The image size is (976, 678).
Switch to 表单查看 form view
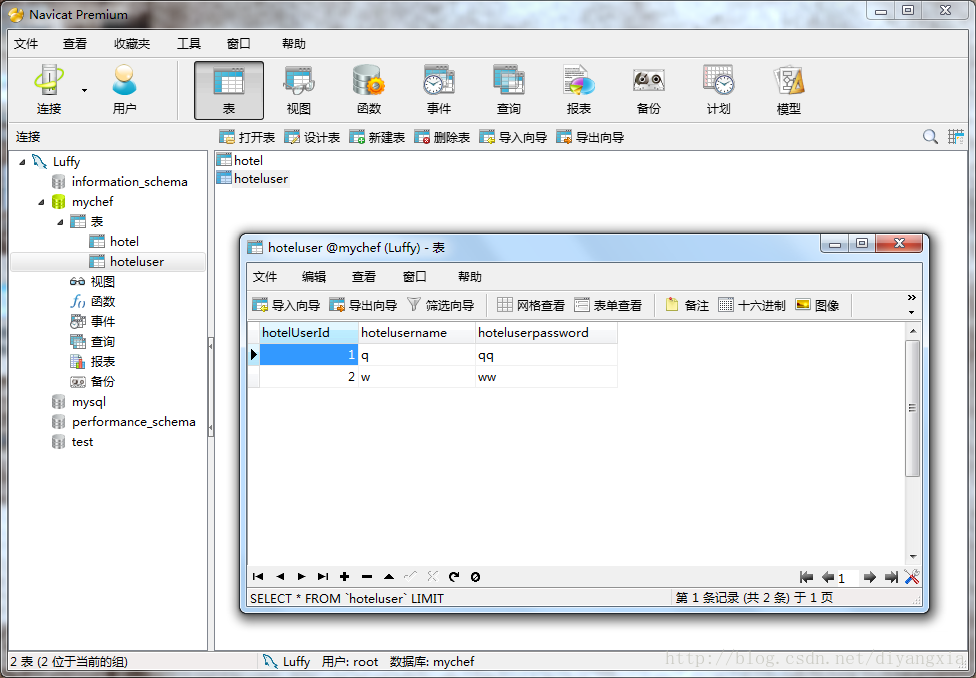(x=608, y=305)
